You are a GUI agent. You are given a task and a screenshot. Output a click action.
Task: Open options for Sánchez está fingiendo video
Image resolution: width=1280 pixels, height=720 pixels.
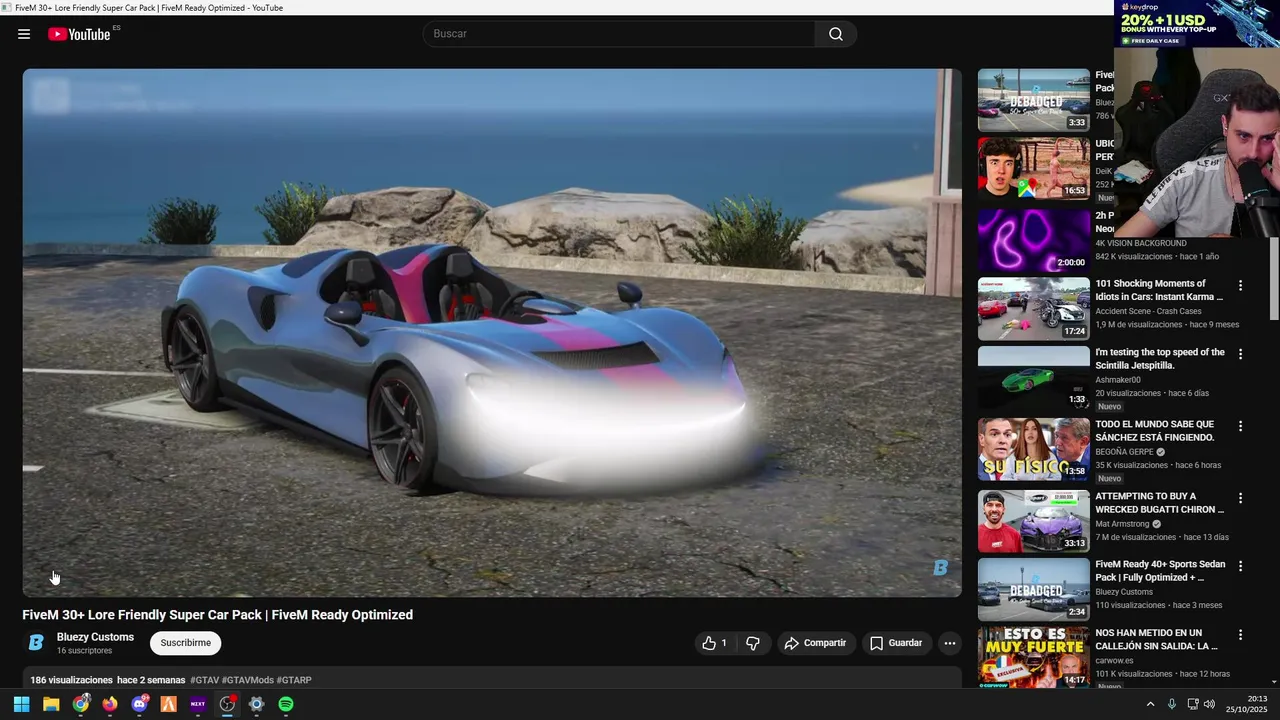[x=1240, y=426]
